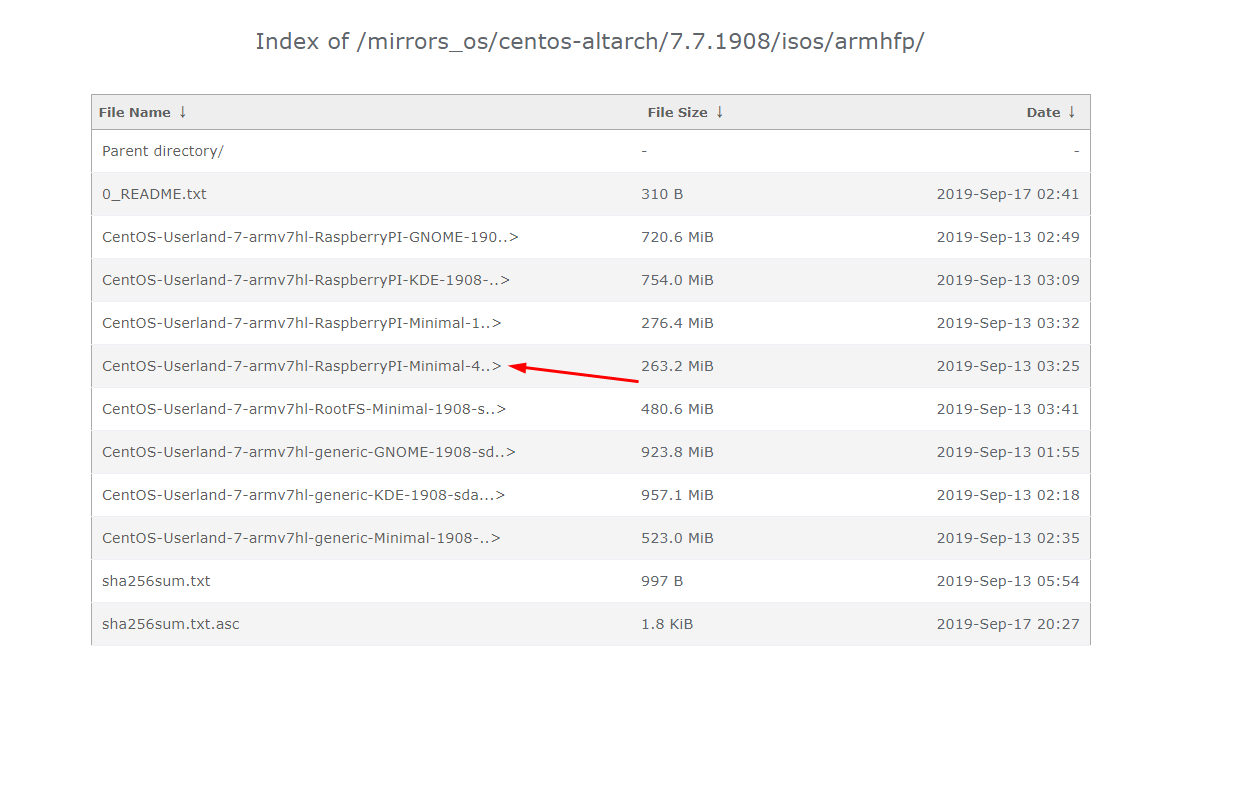Viewport: 1253px width, 802px height.
Task: Click the date 2019-Sep-13 05:54
Action: (x=1008, y=581)
